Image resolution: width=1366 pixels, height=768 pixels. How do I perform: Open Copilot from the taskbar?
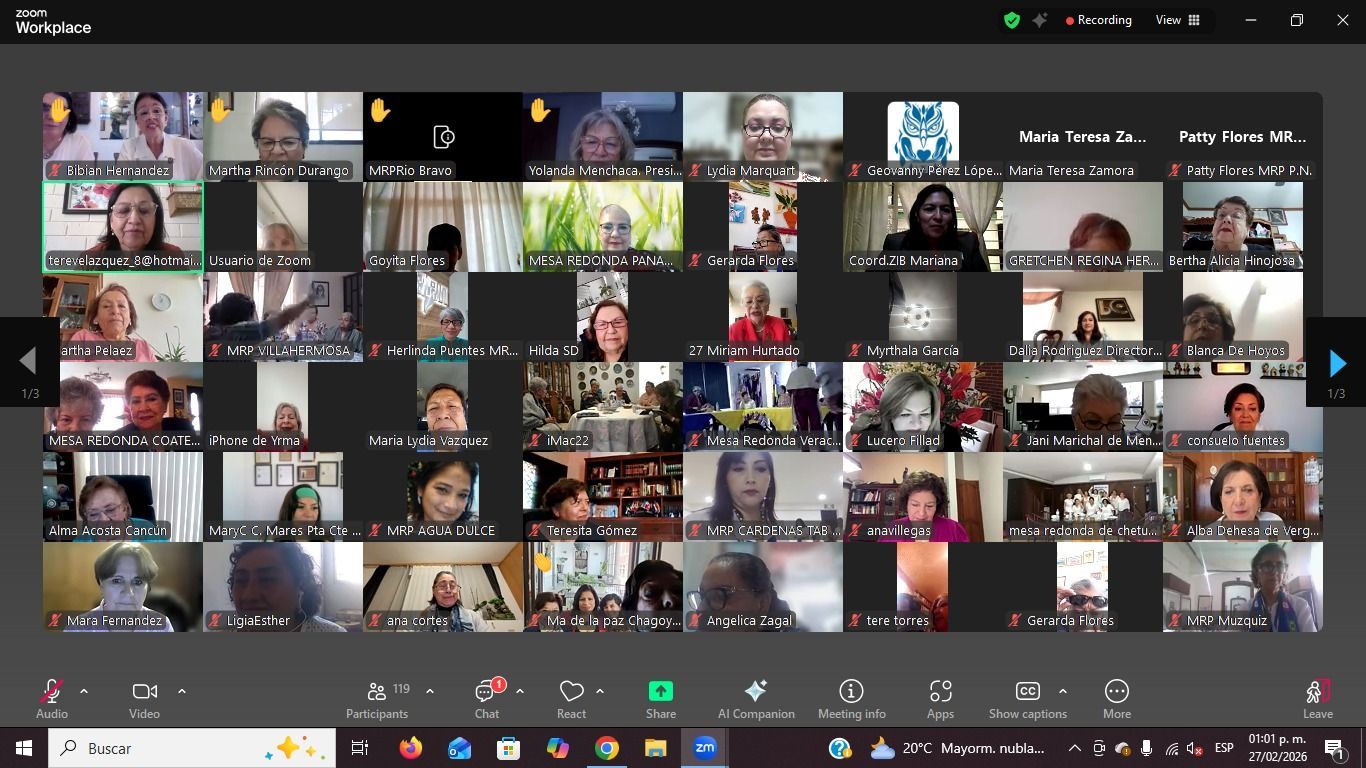[x=557, y=748]
